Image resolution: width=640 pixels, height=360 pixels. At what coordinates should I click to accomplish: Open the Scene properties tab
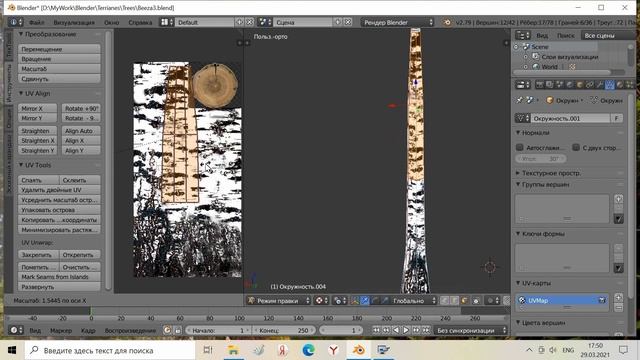(x=560, y=85)
